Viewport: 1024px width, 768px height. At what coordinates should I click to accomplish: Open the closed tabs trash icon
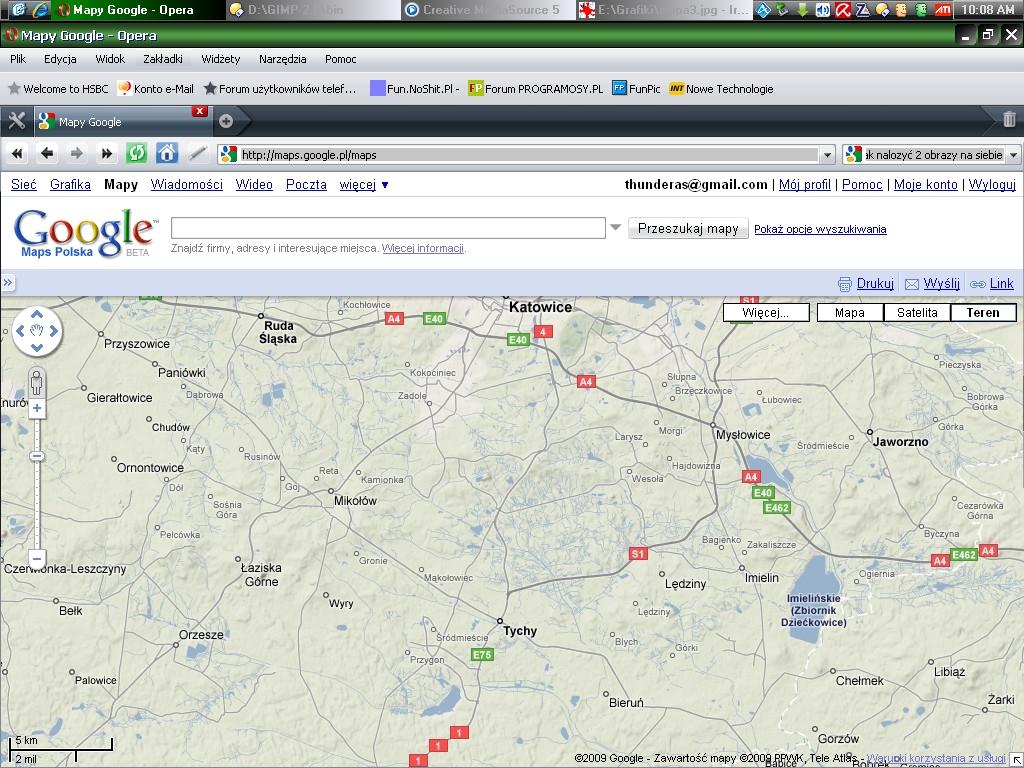click(x=1009, y=120)
